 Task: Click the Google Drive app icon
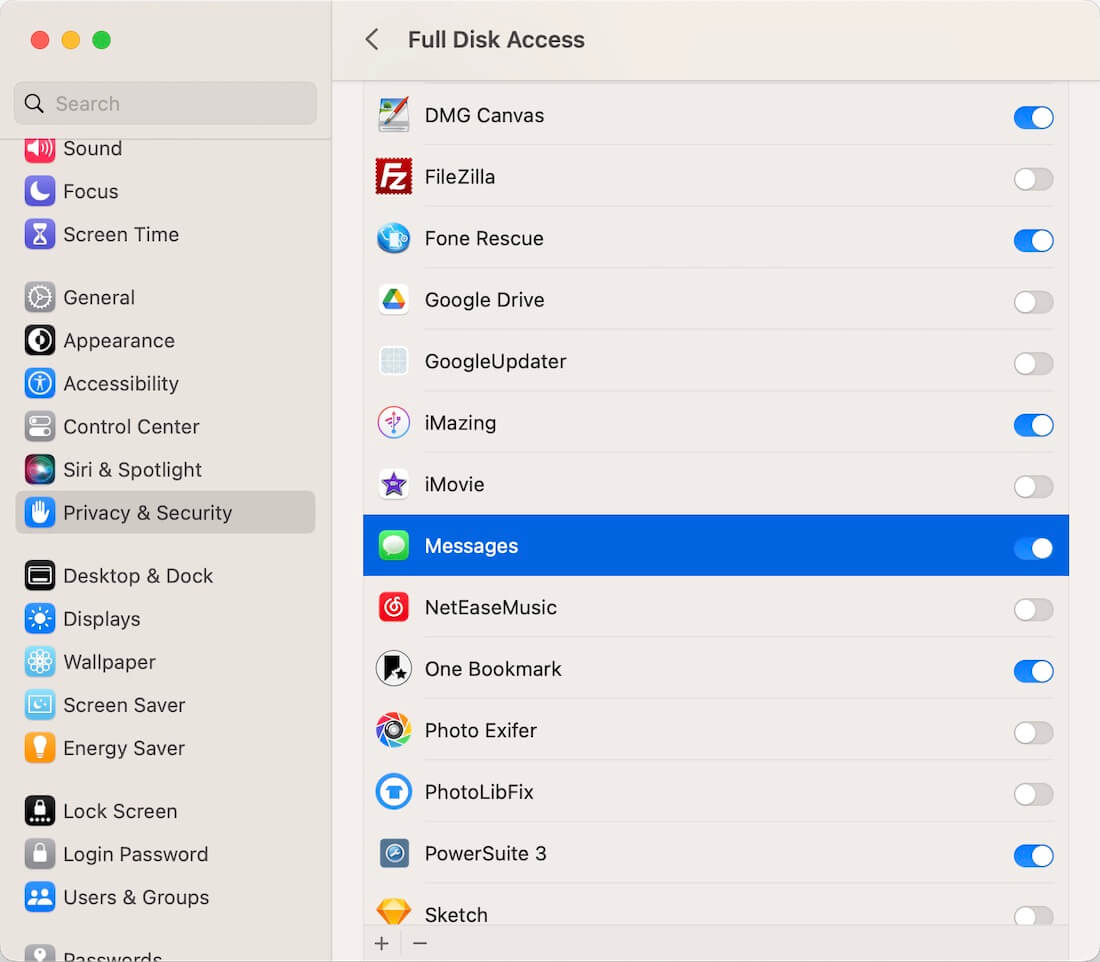(x=394, y=300)
